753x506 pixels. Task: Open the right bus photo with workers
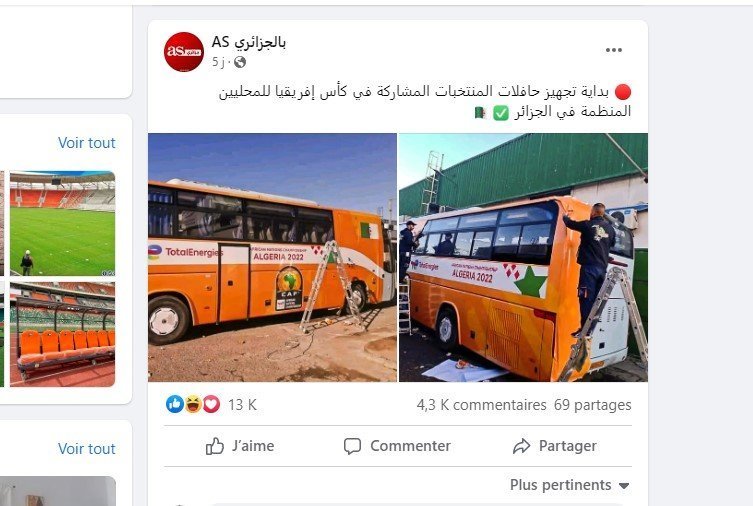pyautogui.click(x=523, y=257)
